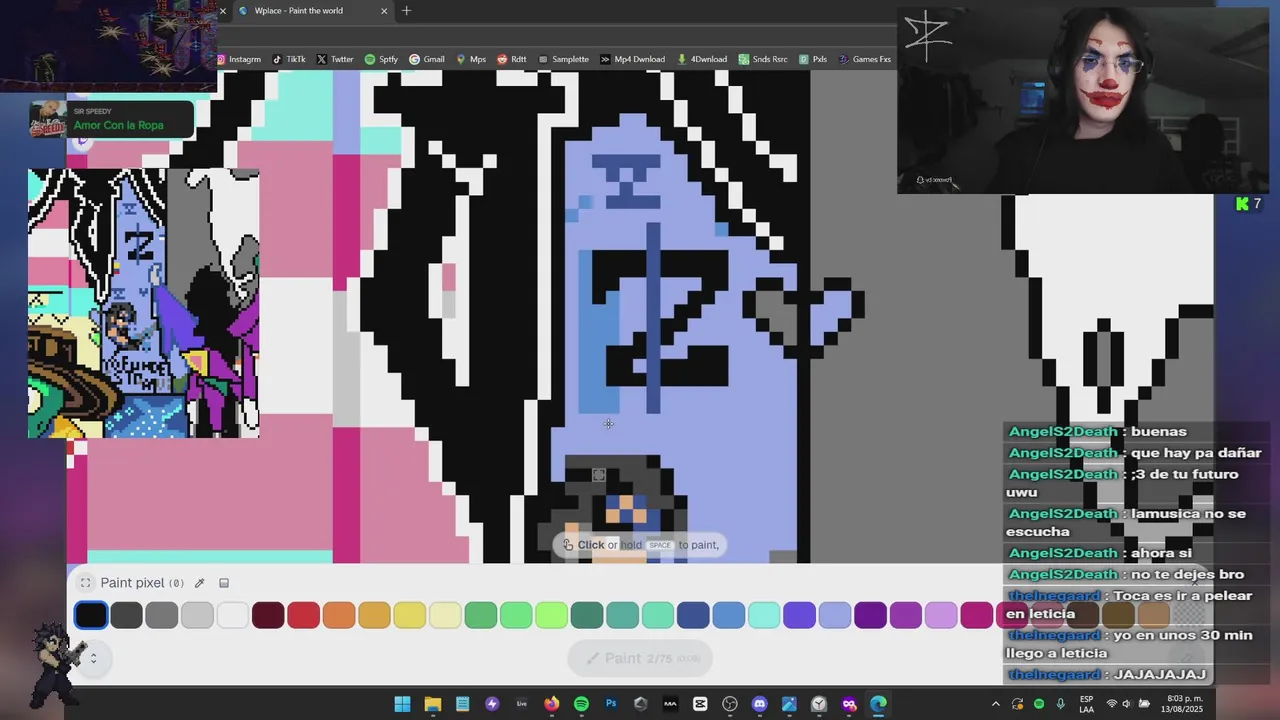Open the Samplette bookmark
Image resolution: width=1280 pixels, height=720 pixels.
point(564,59)
